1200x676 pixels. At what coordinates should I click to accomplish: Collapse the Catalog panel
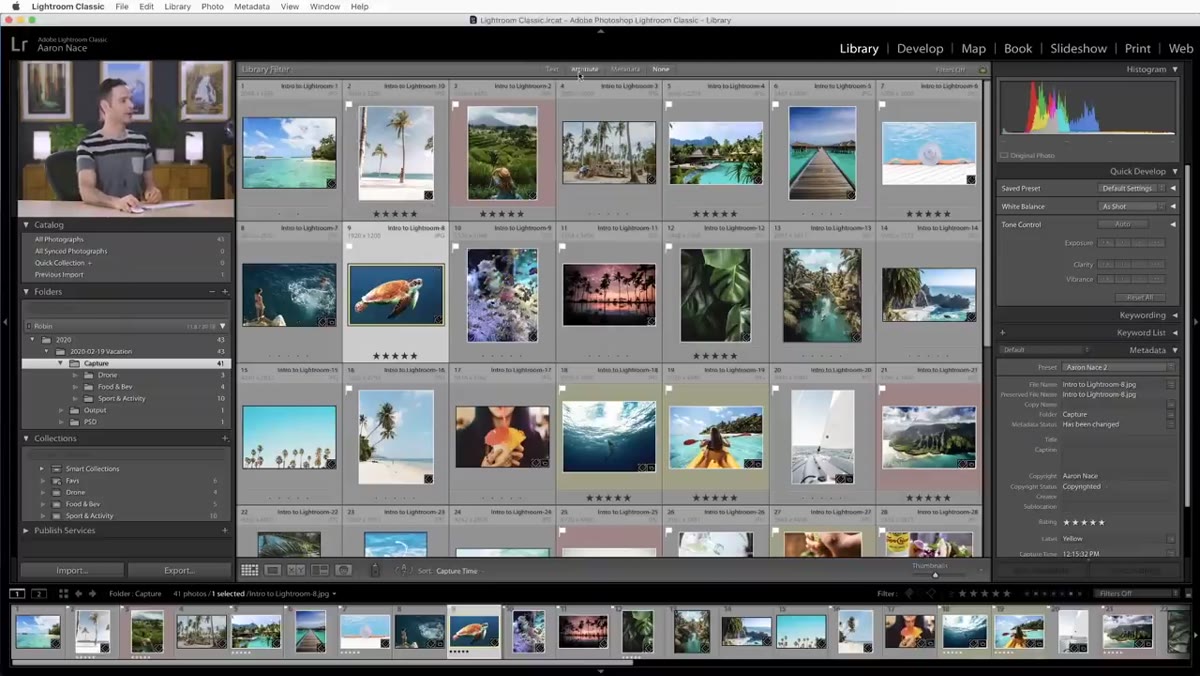(x=26, y=225)
